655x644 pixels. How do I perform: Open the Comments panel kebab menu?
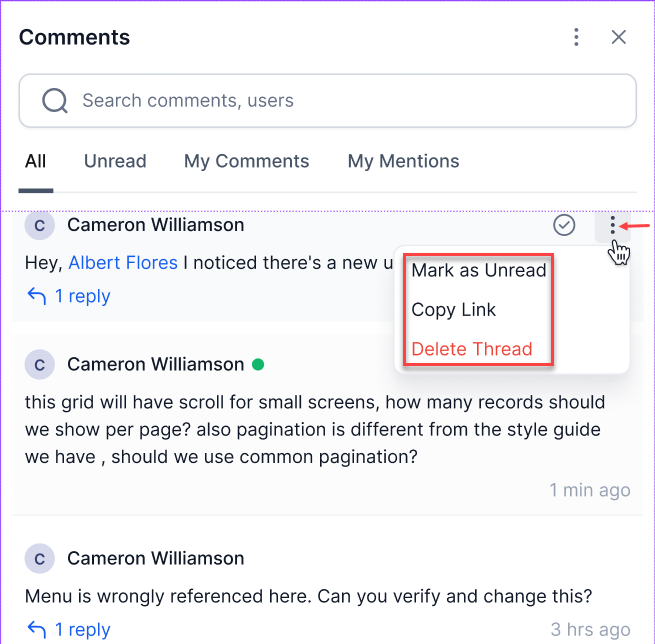point(576,37)
